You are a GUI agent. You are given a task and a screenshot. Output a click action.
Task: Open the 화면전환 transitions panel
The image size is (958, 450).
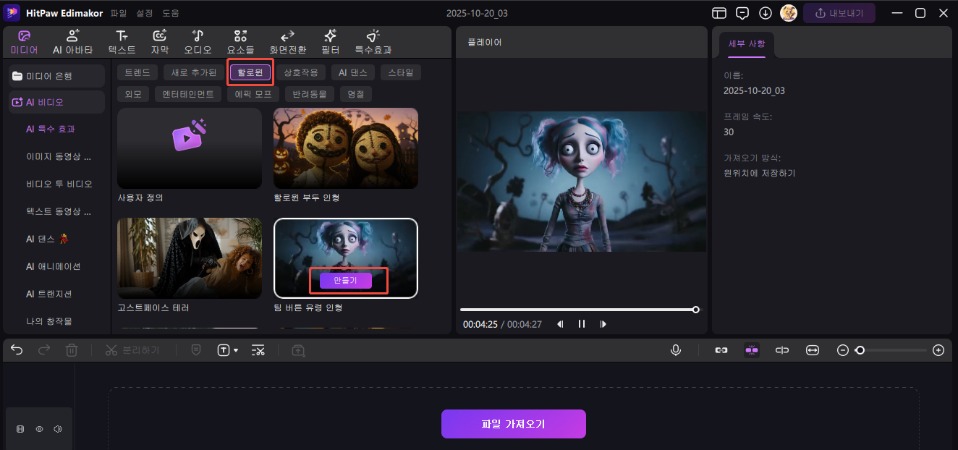coord(287,41)
